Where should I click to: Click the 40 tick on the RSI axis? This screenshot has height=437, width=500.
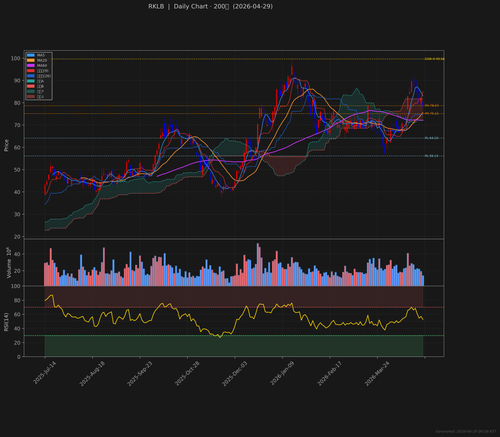pos(17,329)
